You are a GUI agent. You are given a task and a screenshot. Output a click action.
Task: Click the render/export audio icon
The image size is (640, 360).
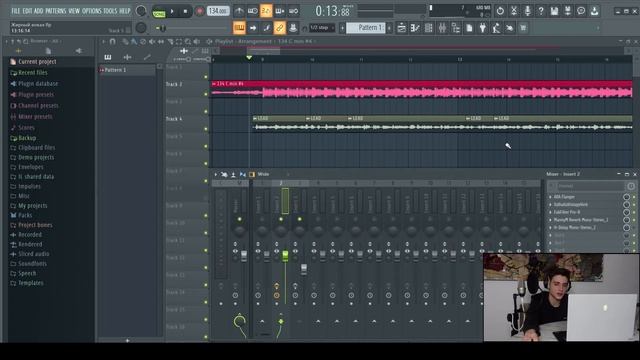click(568, 11)
